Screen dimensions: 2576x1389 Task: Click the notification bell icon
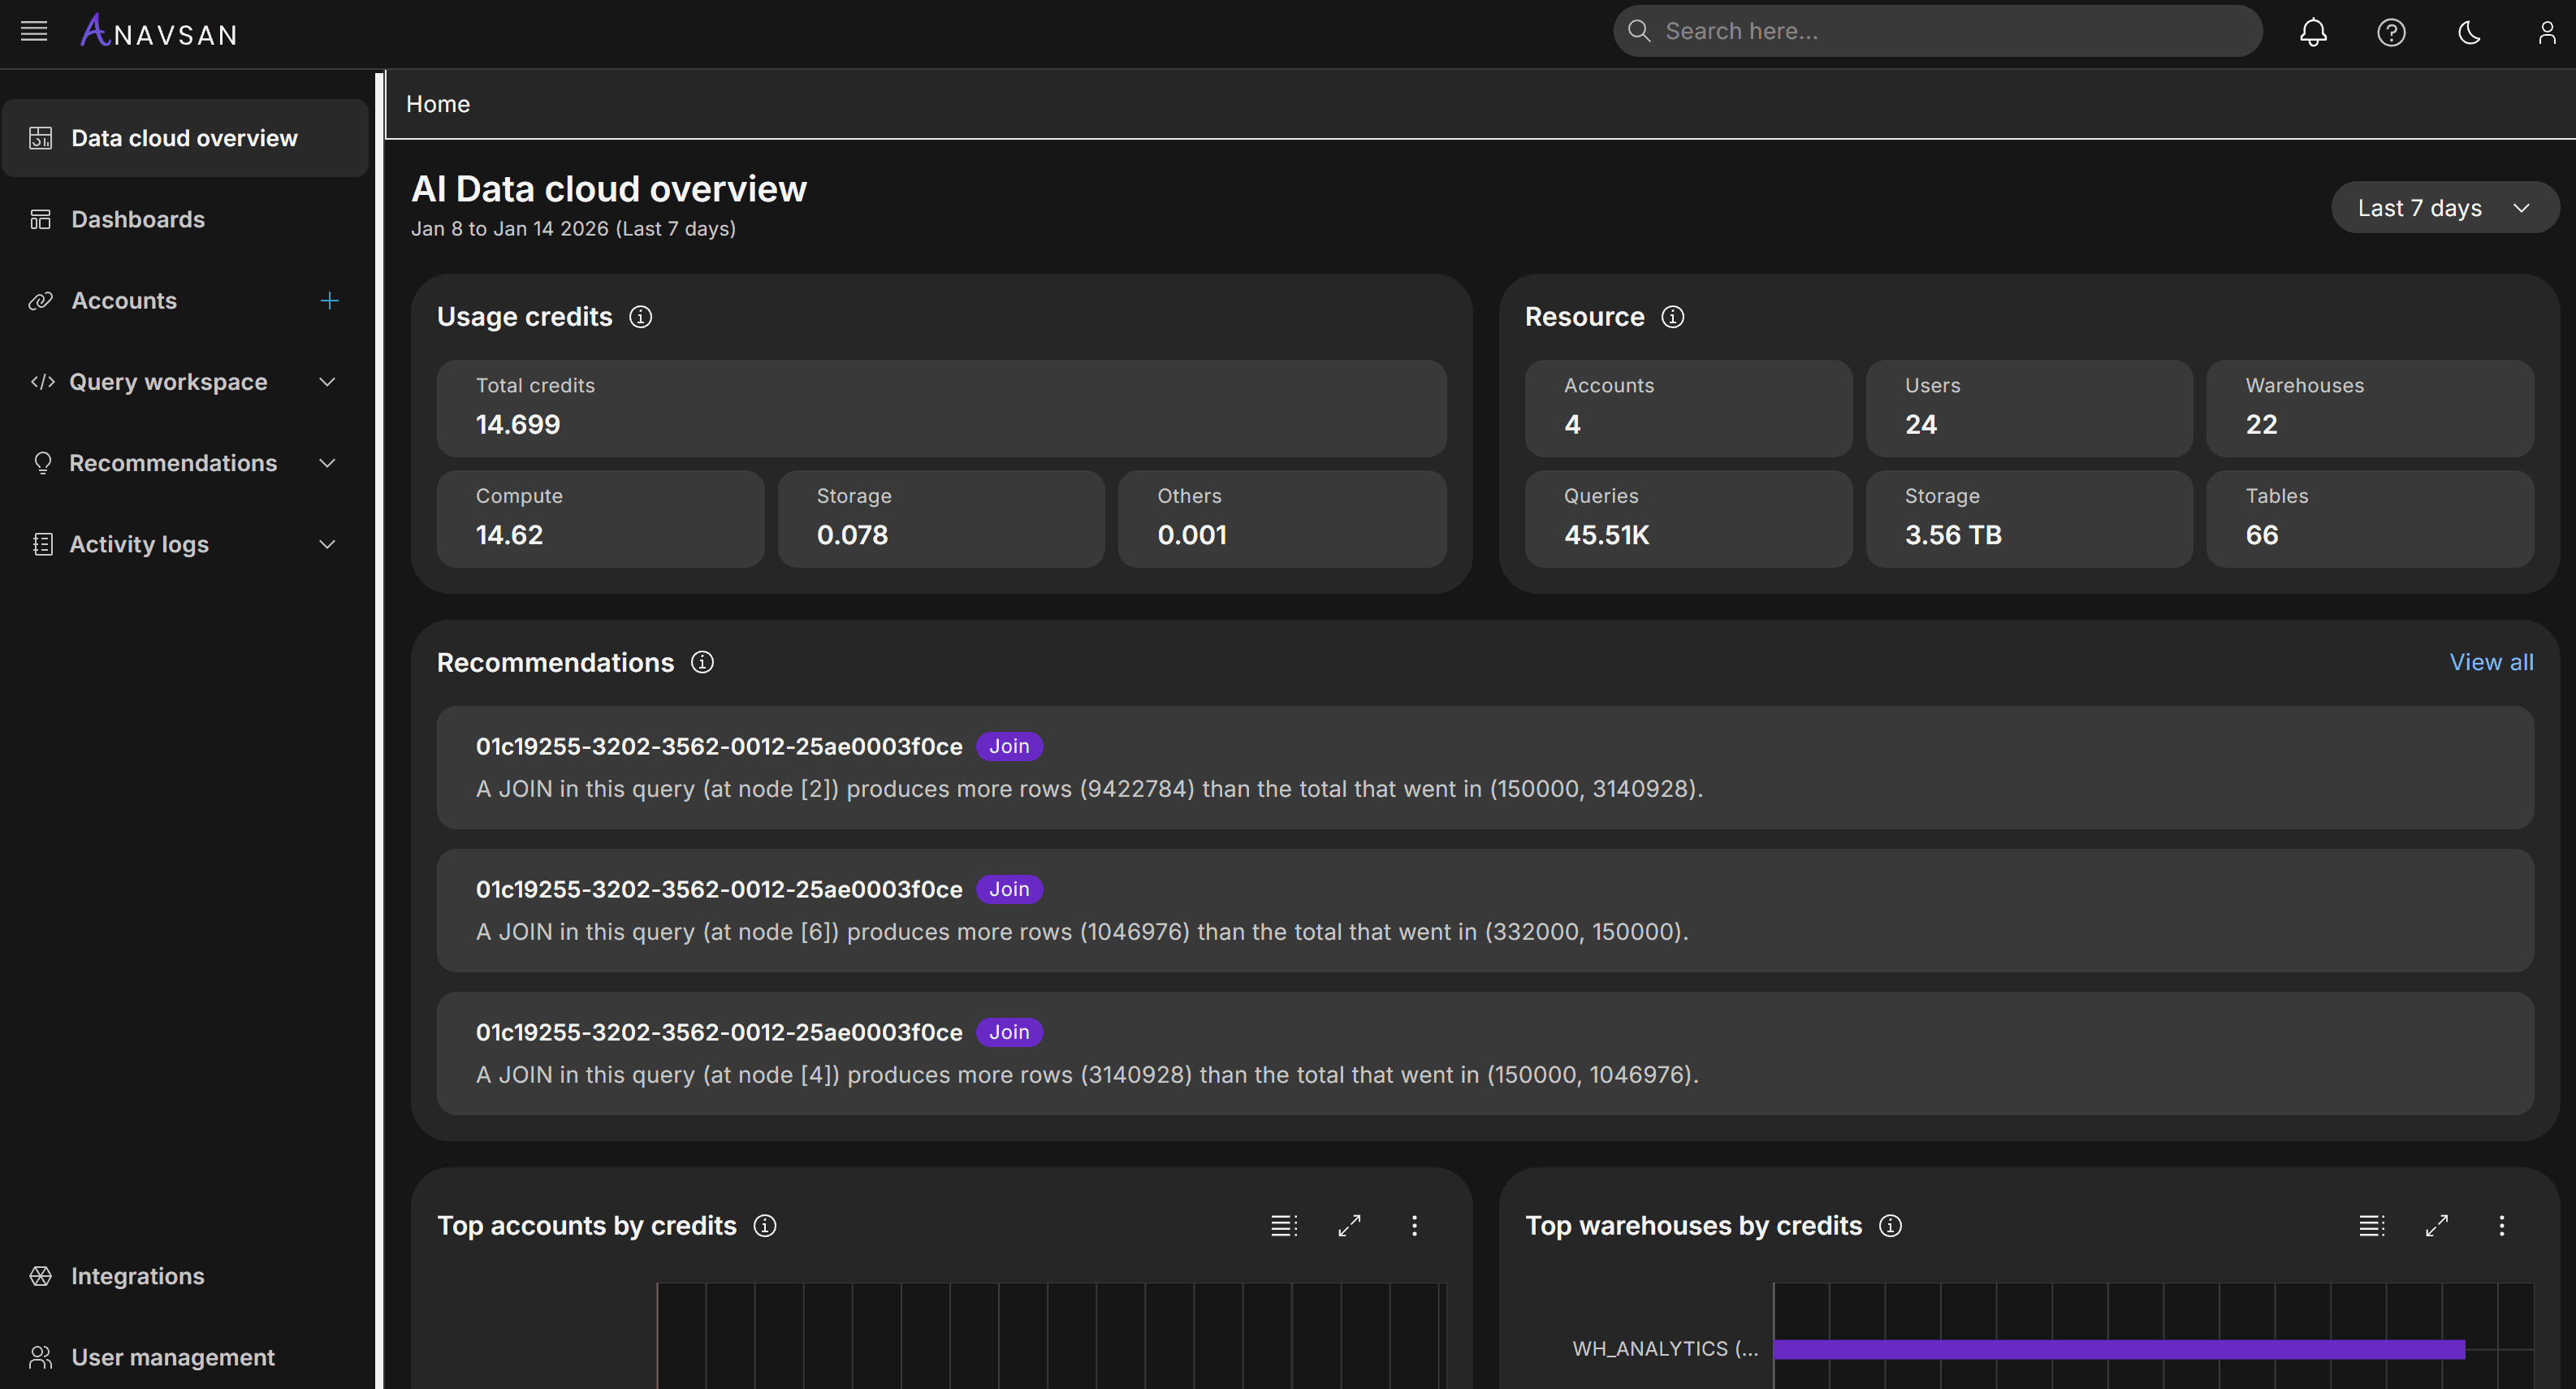(2313, 31)
